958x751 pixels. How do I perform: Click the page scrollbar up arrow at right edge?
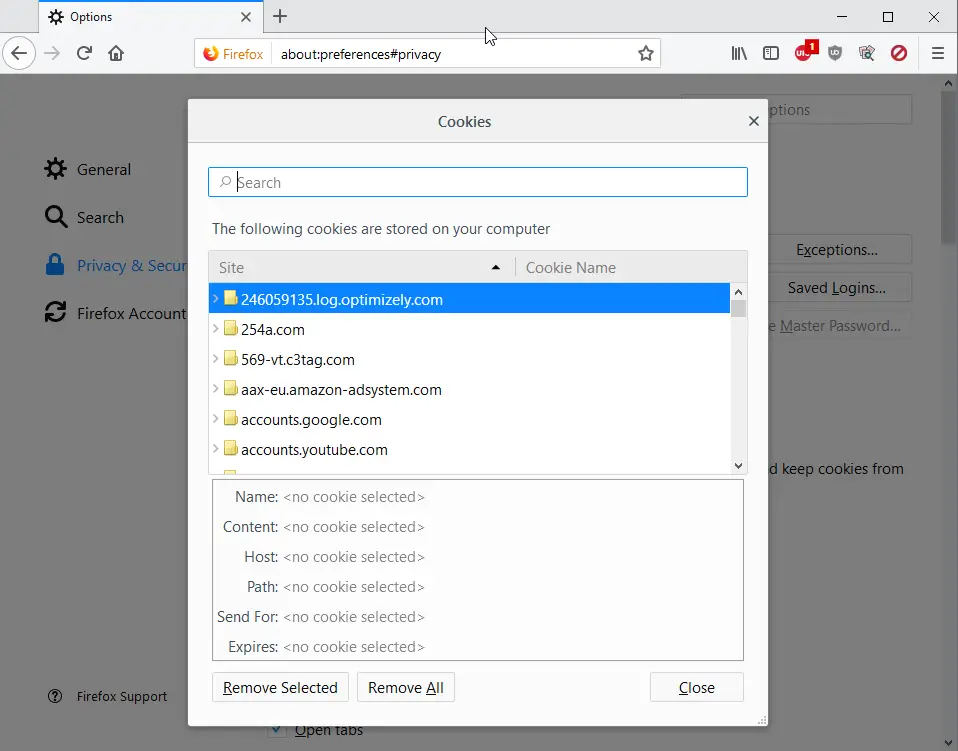[x=948, y=82]
